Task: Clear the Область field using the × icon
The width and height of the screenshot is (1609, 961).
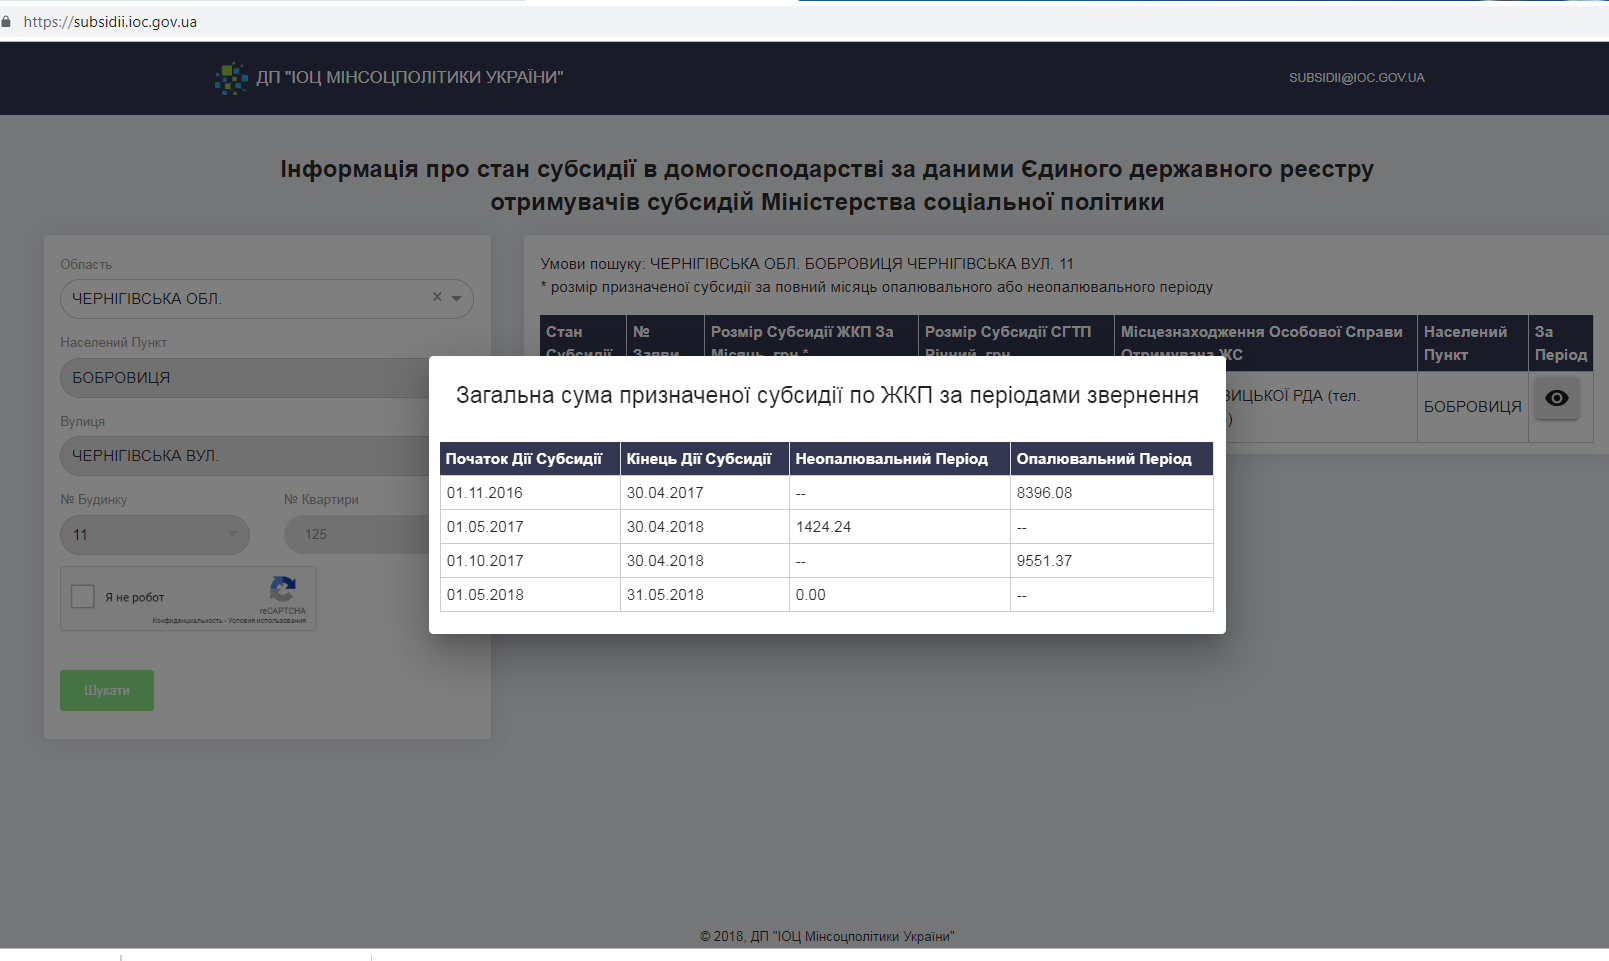Action: (436, 297)
